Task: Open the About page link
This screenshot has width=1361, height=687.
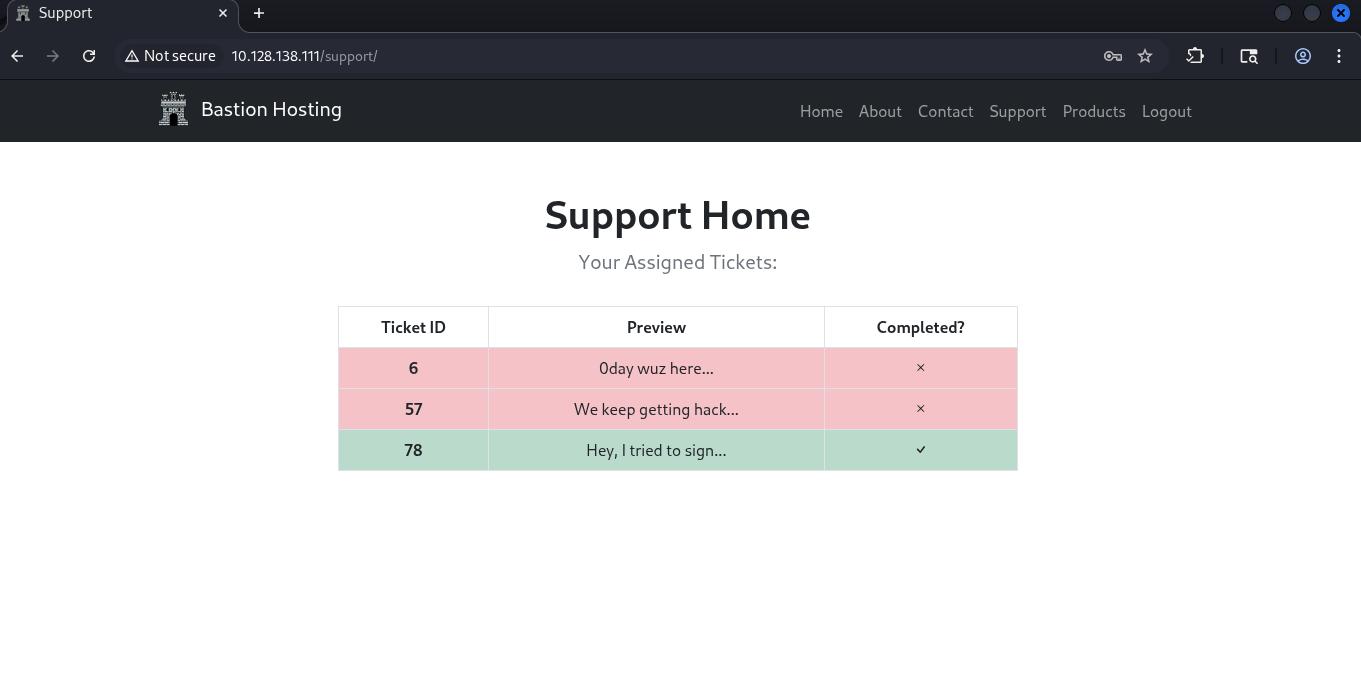Action: coord(880,111)
